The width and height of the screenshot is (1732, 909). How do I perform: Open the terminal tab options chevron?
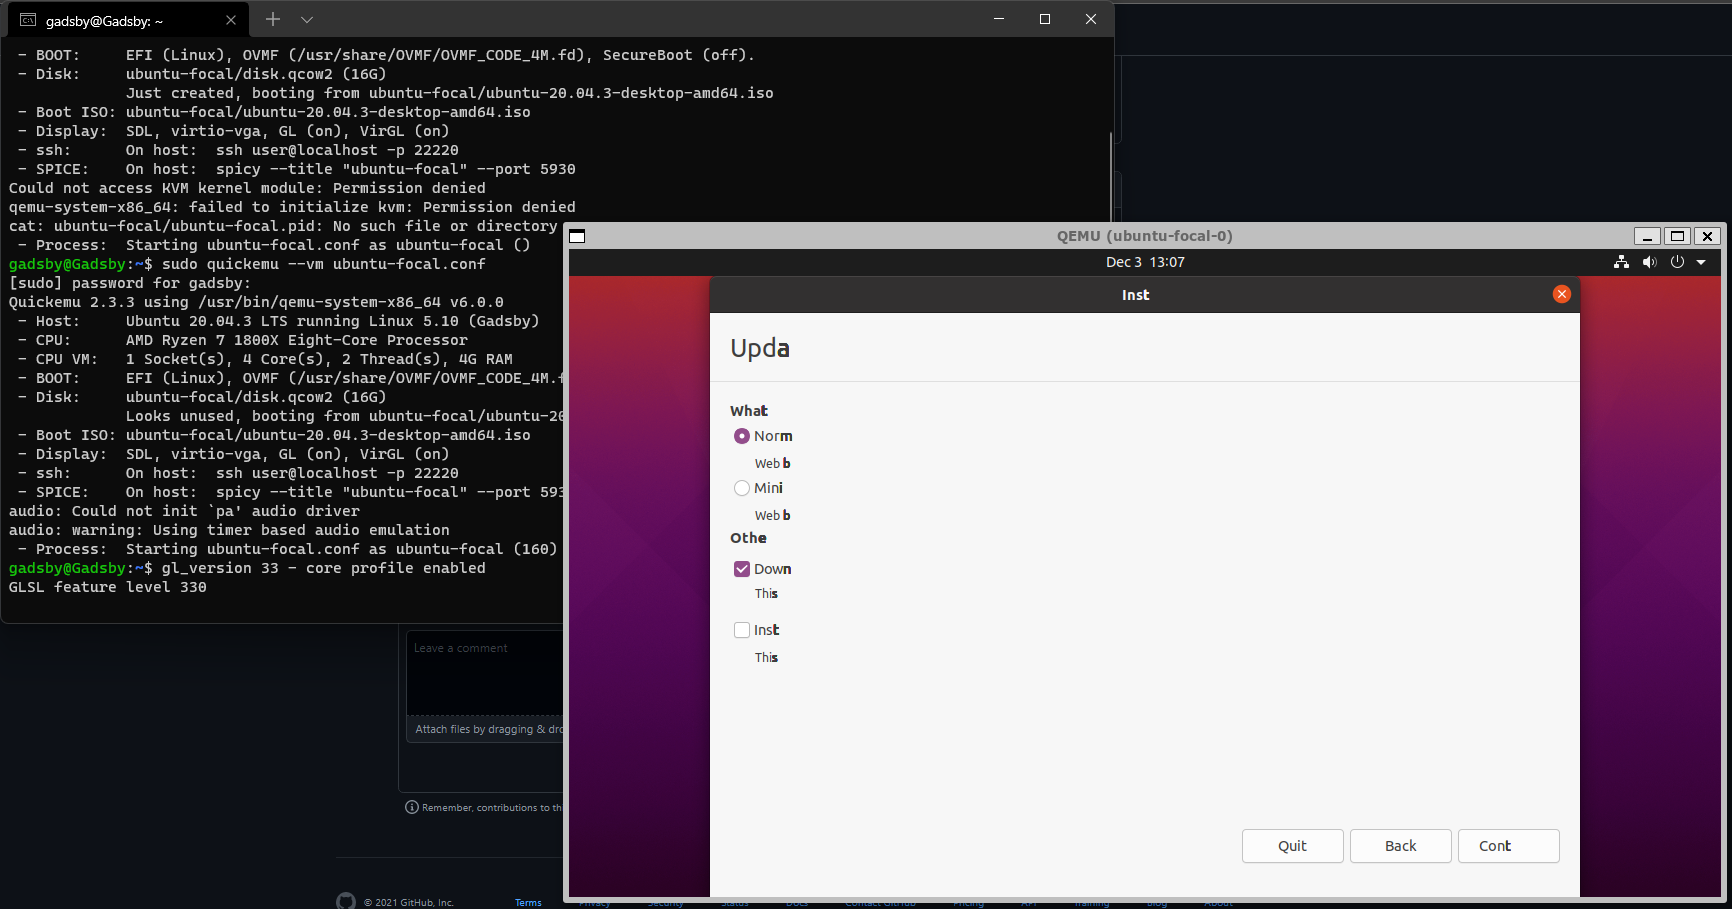(307, 19)
